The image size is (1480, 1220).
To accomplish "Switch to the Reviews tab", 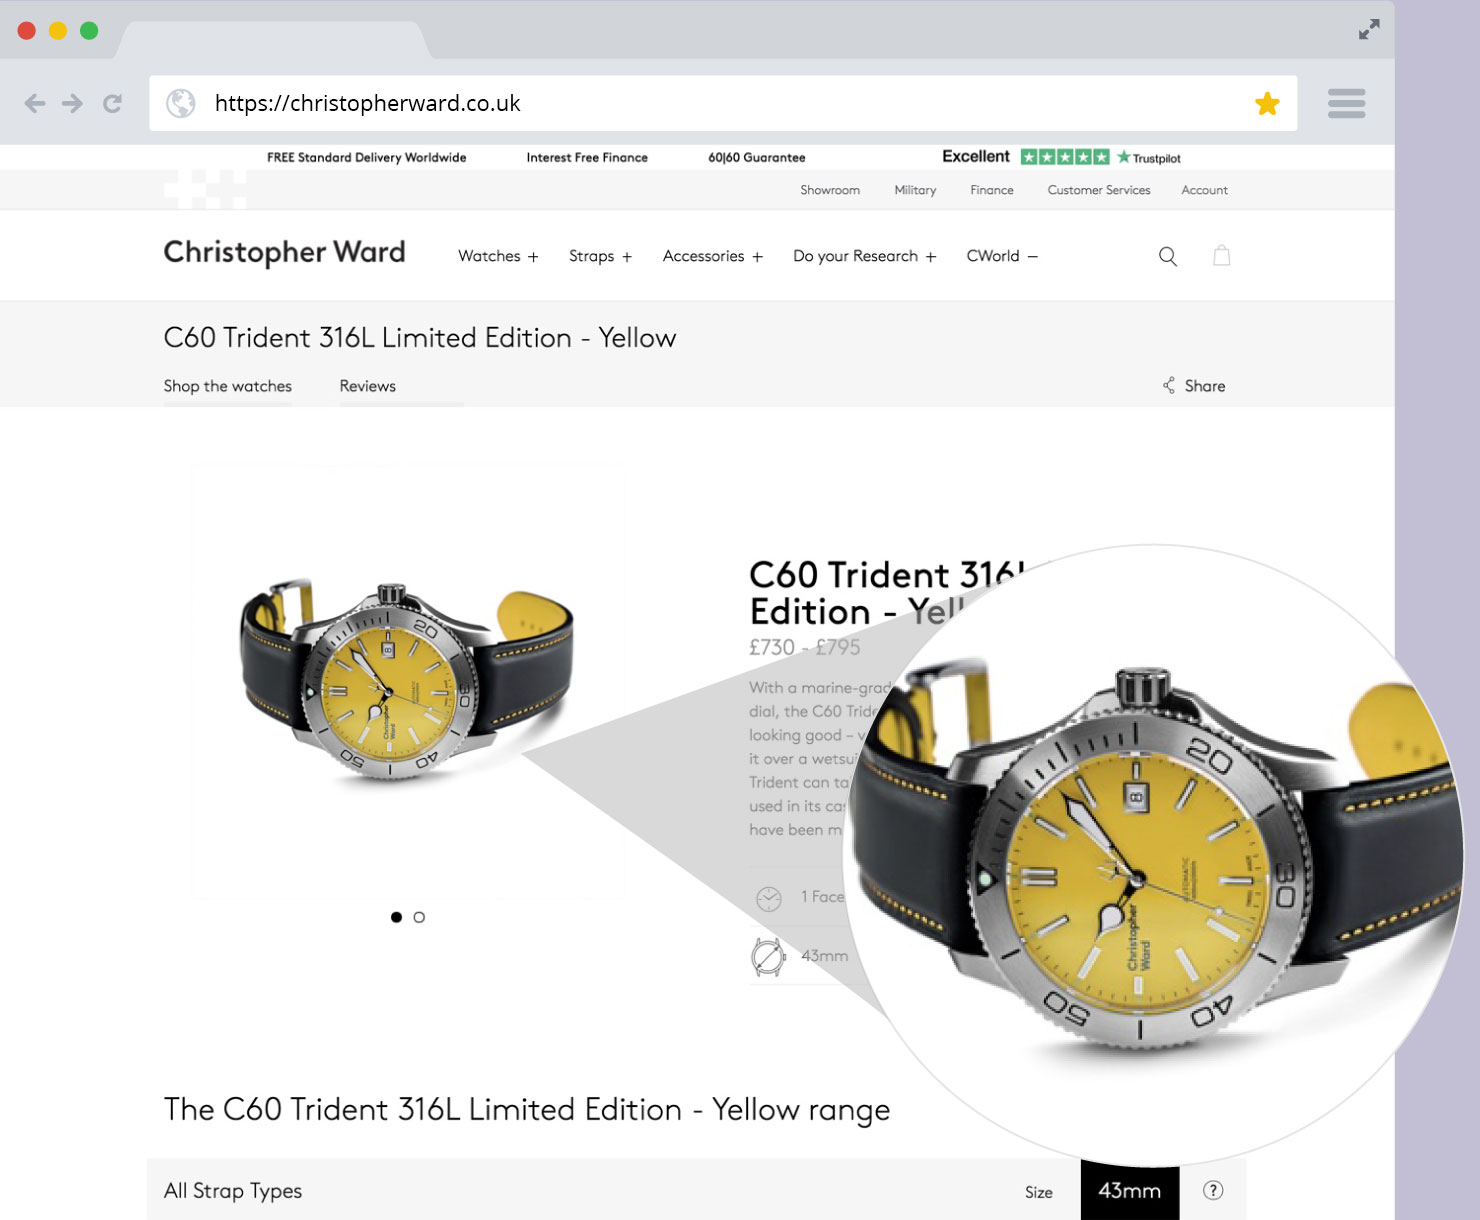I will coord(367,386).
